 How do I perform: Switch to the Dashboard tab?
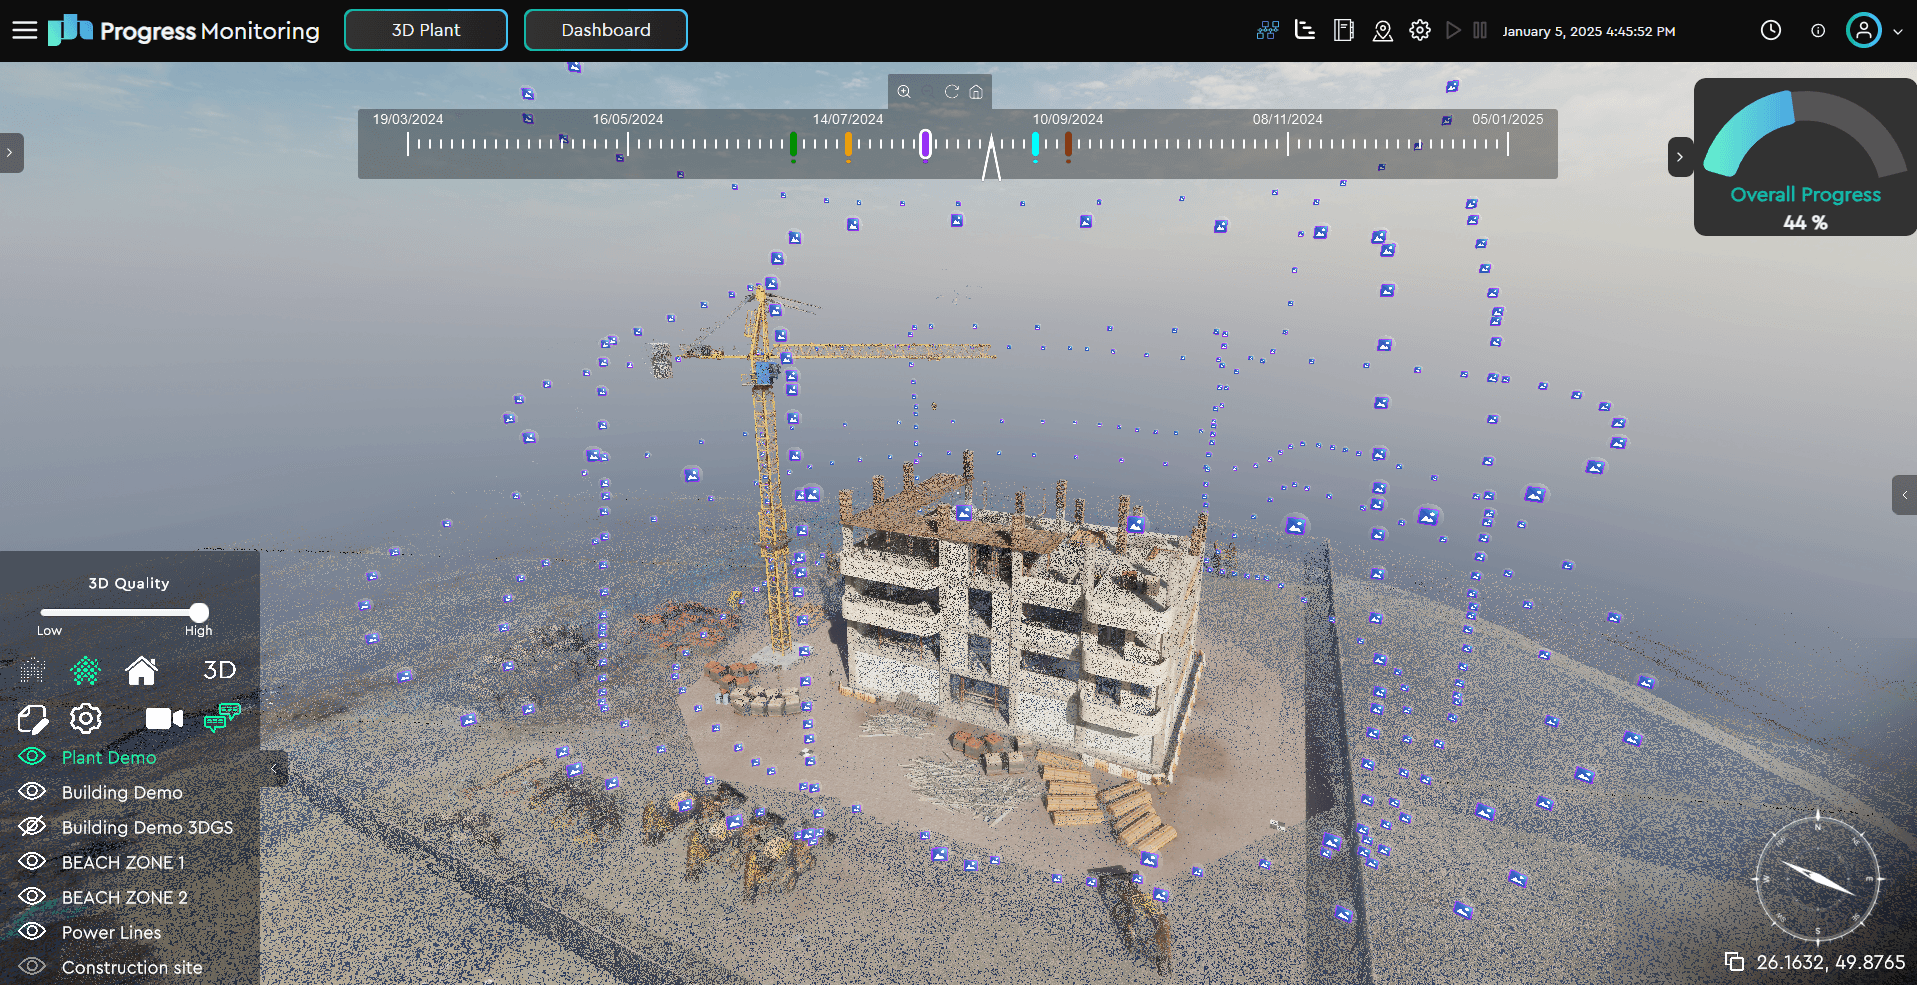pyautogui.click(x=606, y=30)
